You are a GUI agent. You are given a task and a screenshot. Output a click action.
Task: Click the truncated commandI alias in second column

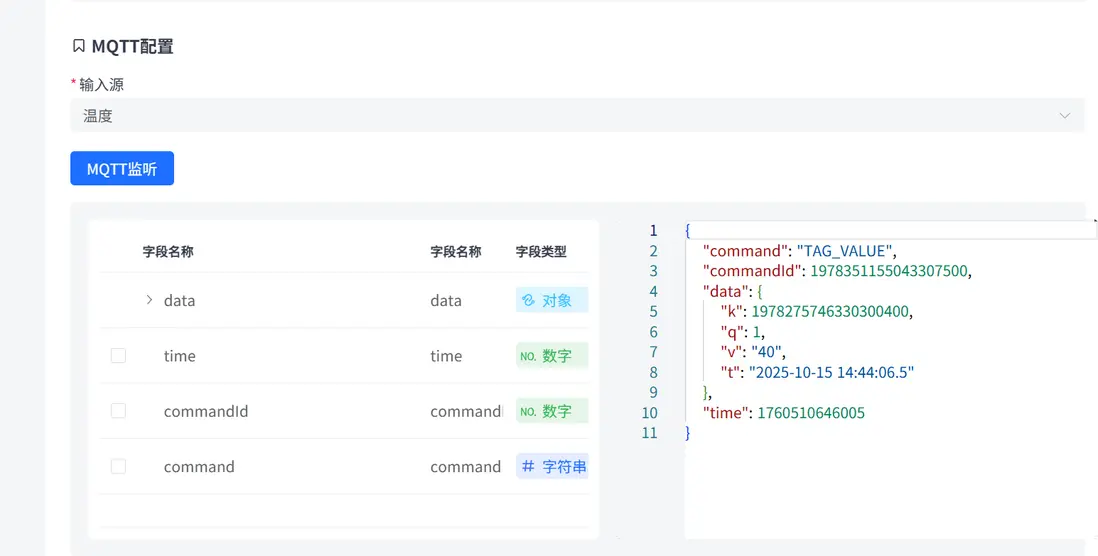[x=466, y=411]
